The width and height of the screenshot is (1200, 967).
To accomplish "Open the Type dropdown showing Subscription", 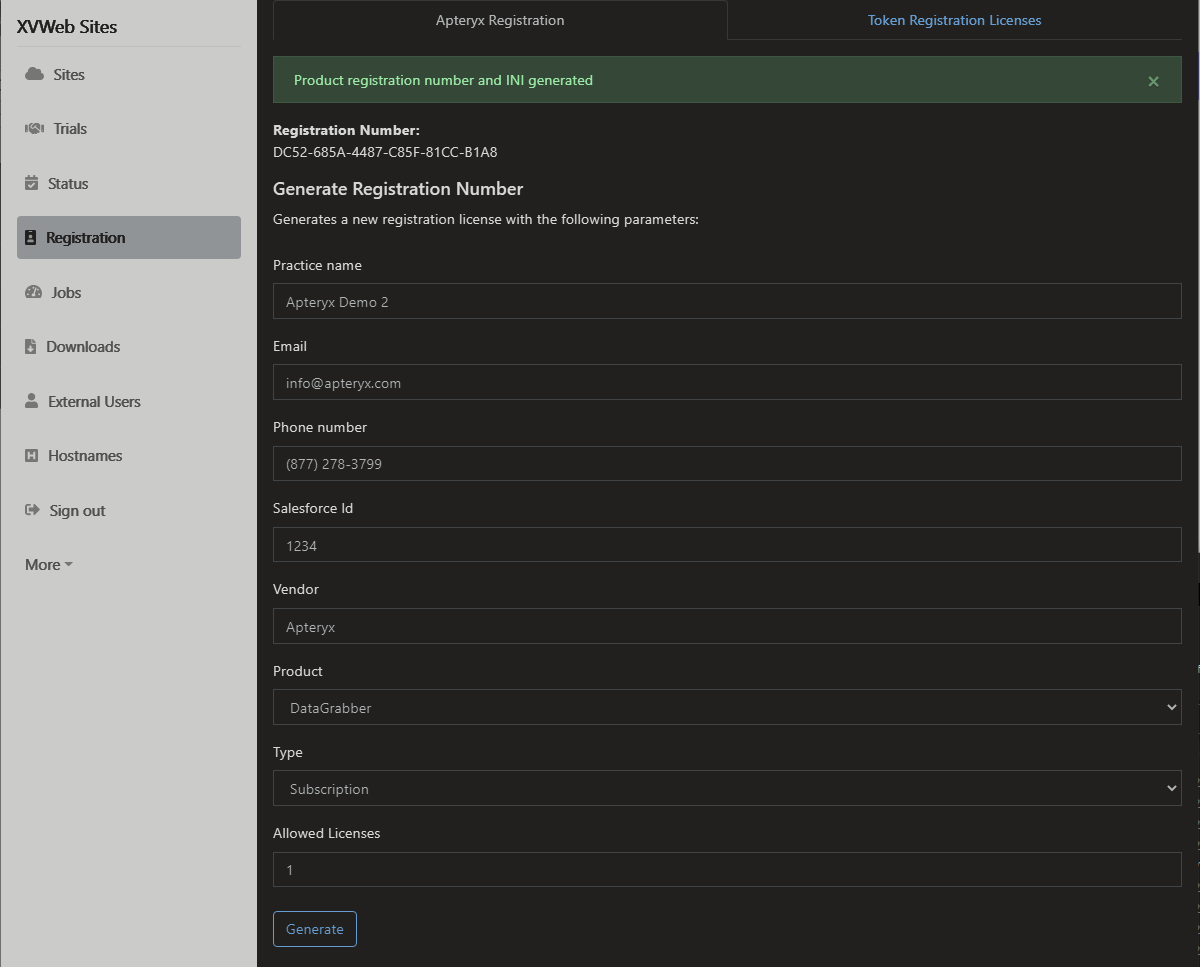I will point(727,788).
